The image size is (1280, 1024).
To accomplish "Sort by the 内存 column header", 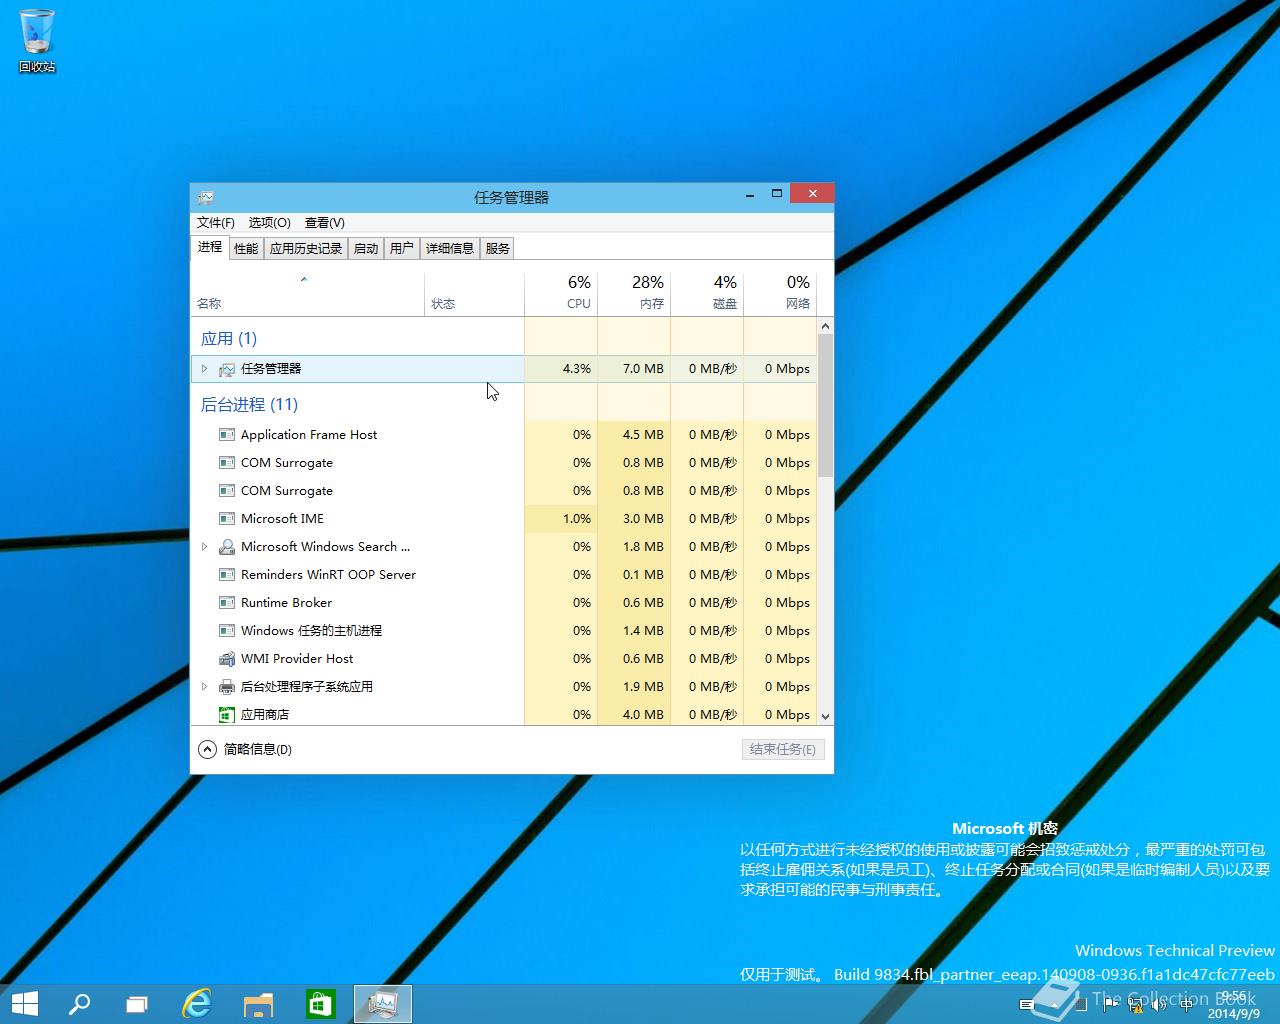I will point(634,293).
